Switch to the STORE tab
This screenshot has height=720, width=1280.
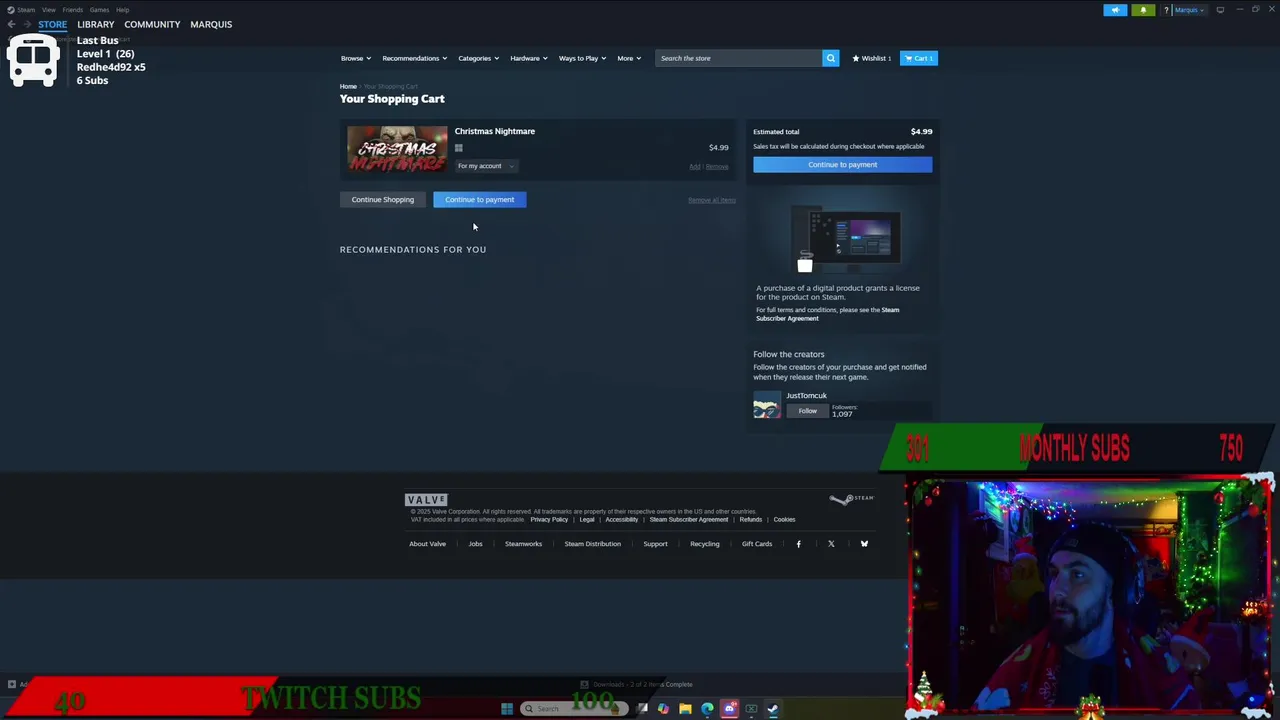(52, 24)
